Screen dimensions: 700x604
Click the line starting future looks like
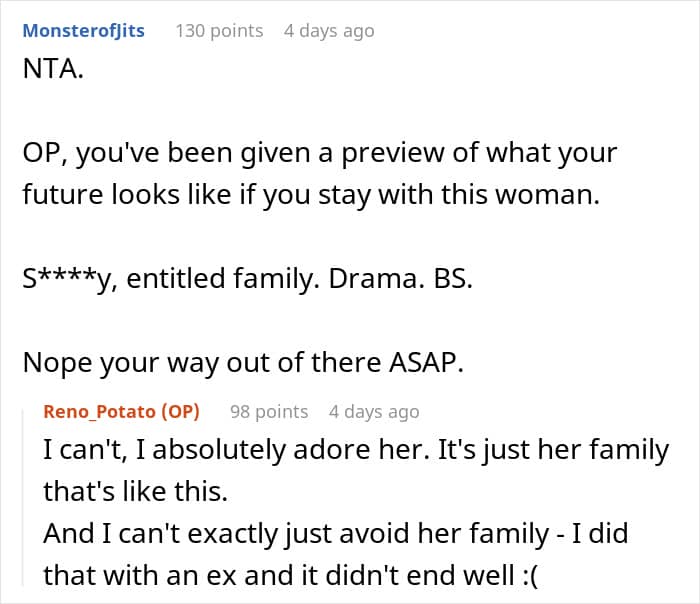click(x=311, y=195)
